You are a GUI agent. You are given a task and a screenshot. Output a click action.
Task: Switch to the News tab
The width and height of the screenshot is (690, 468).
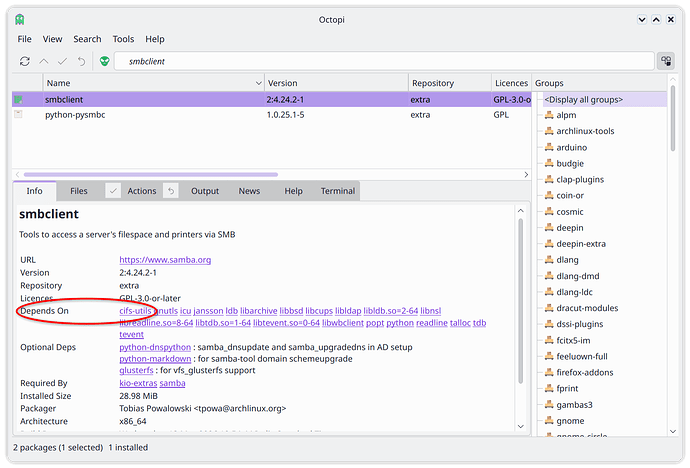coord(249,191)
